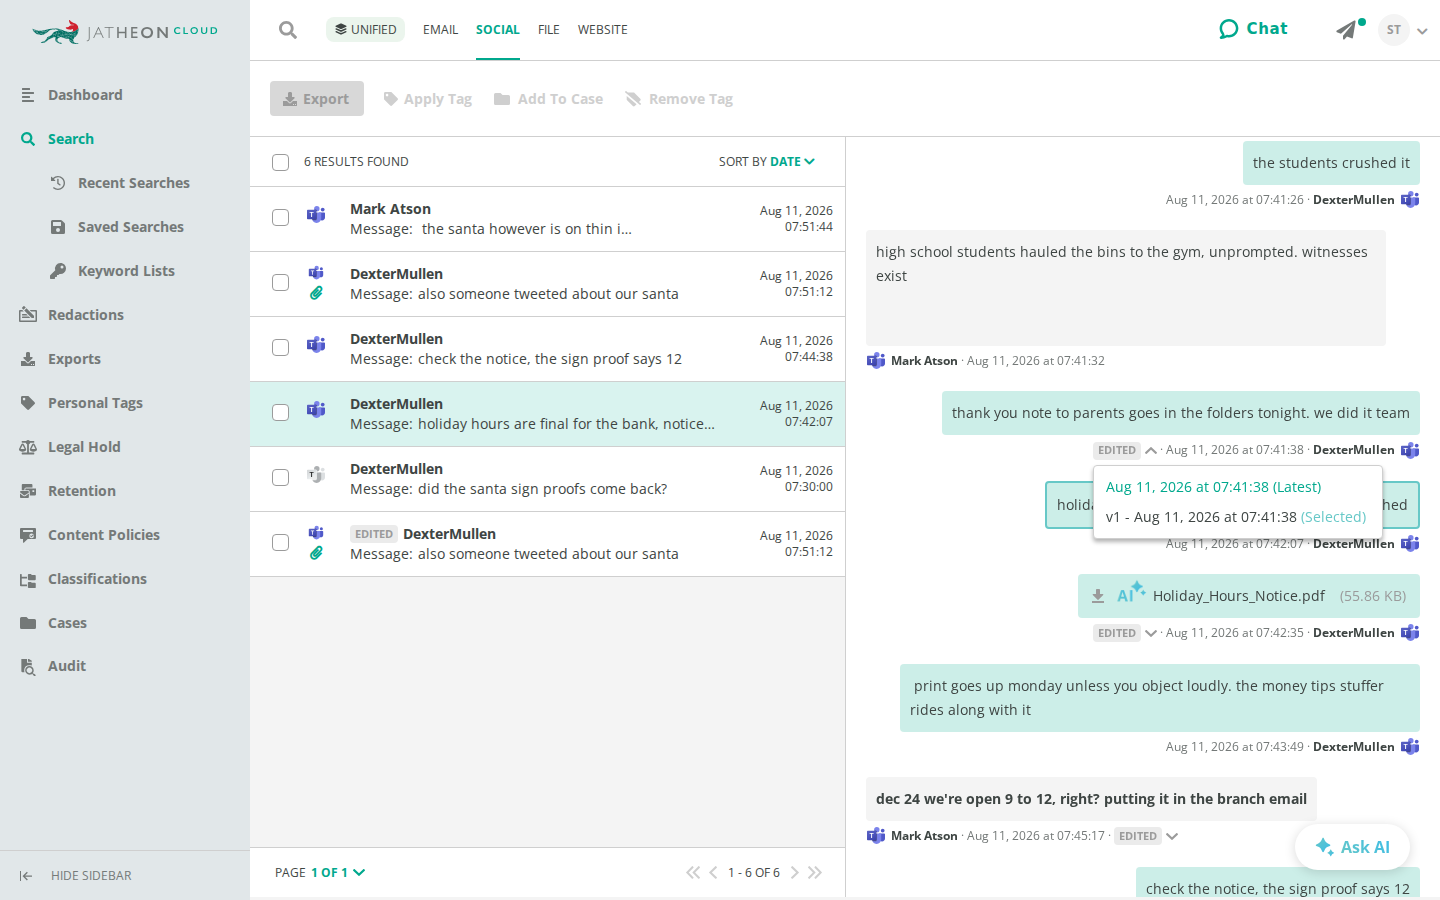Screen dimensions: 1440x900
Task: Open the Ask AI button
Action: click(x=1352, y=847)
